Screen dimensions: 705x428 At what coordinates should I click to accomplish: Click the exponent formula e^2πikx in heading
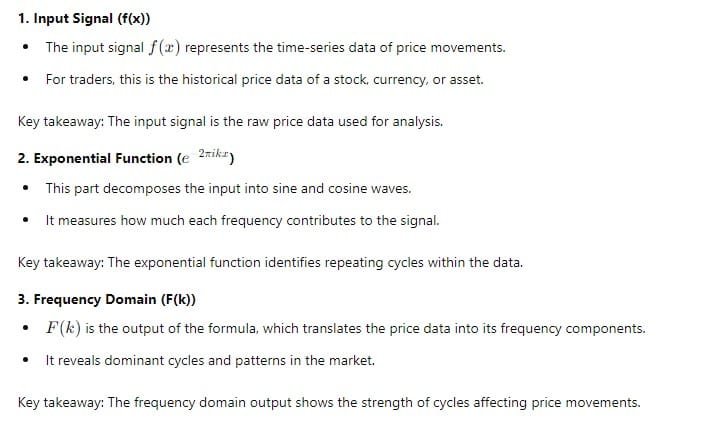click(212, 156)
